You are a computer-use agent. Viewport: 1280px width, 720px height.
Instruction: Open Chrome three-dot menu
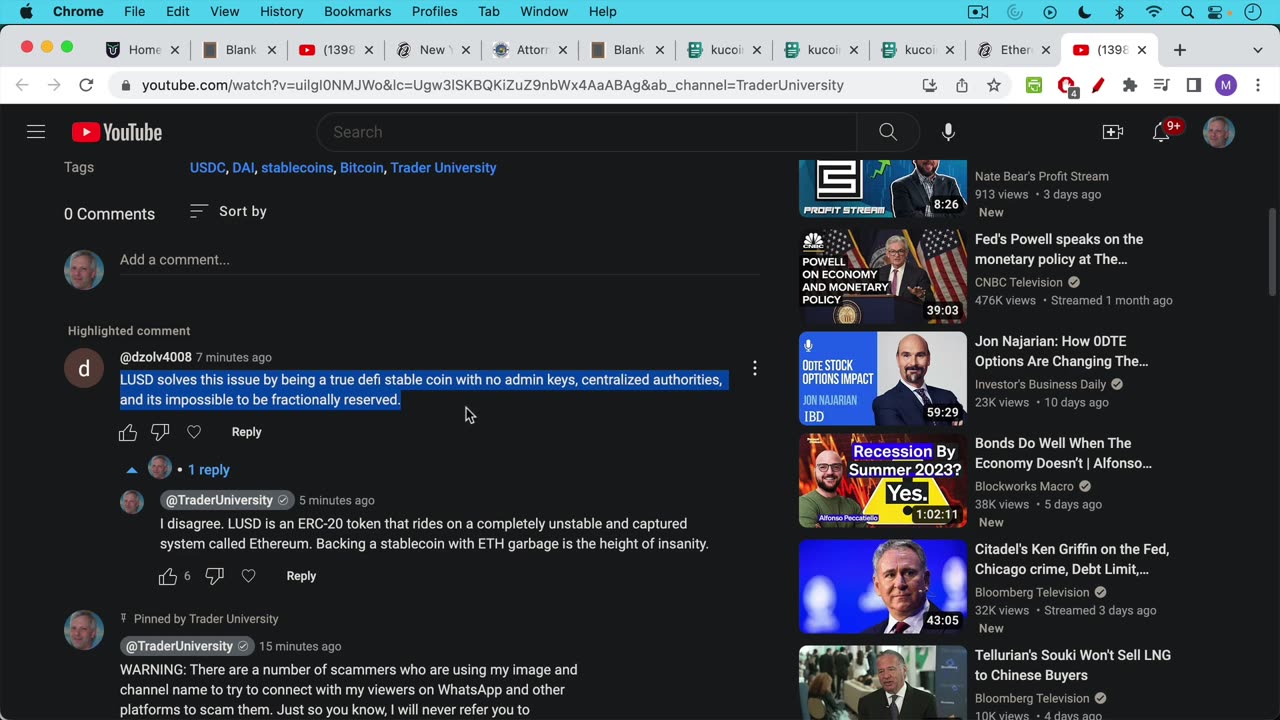(x=1257, y=85)
